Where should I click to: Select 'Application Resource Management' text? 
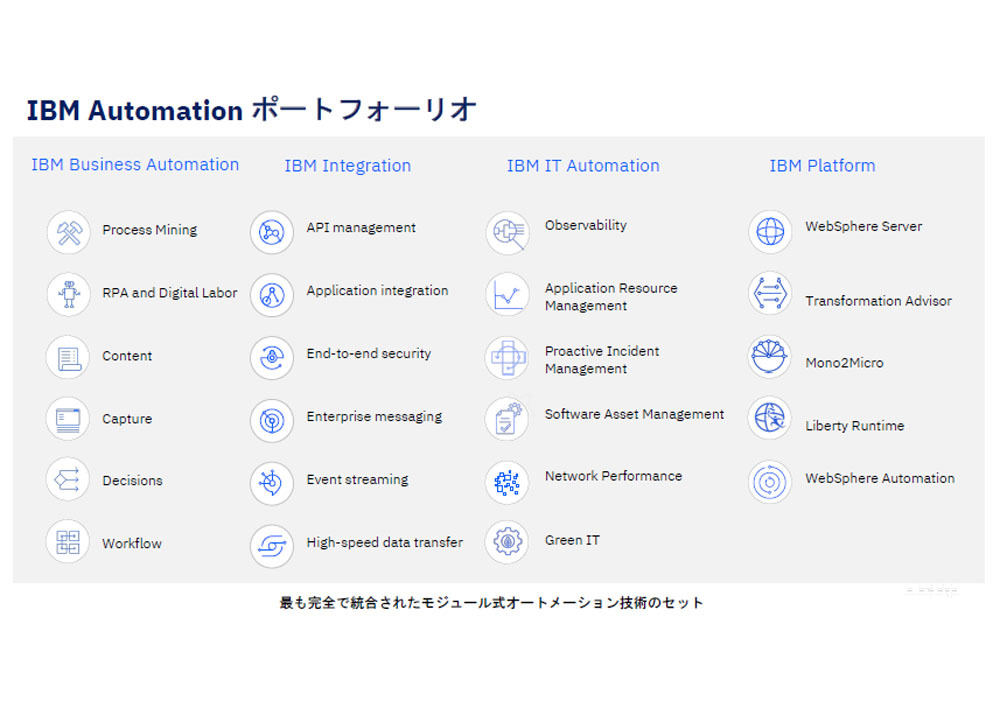click(611, 297)
